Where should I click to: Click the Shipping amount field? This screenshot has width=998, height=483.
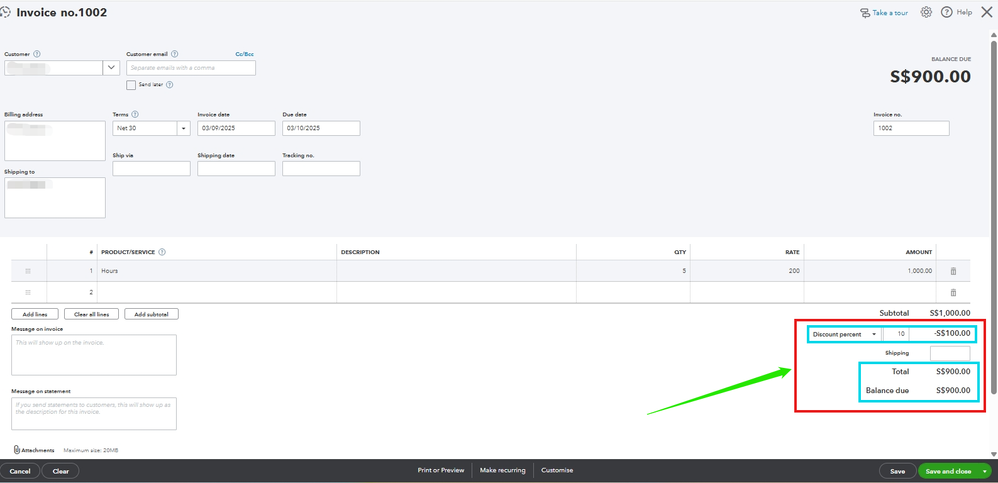click(x=950, y=353)
